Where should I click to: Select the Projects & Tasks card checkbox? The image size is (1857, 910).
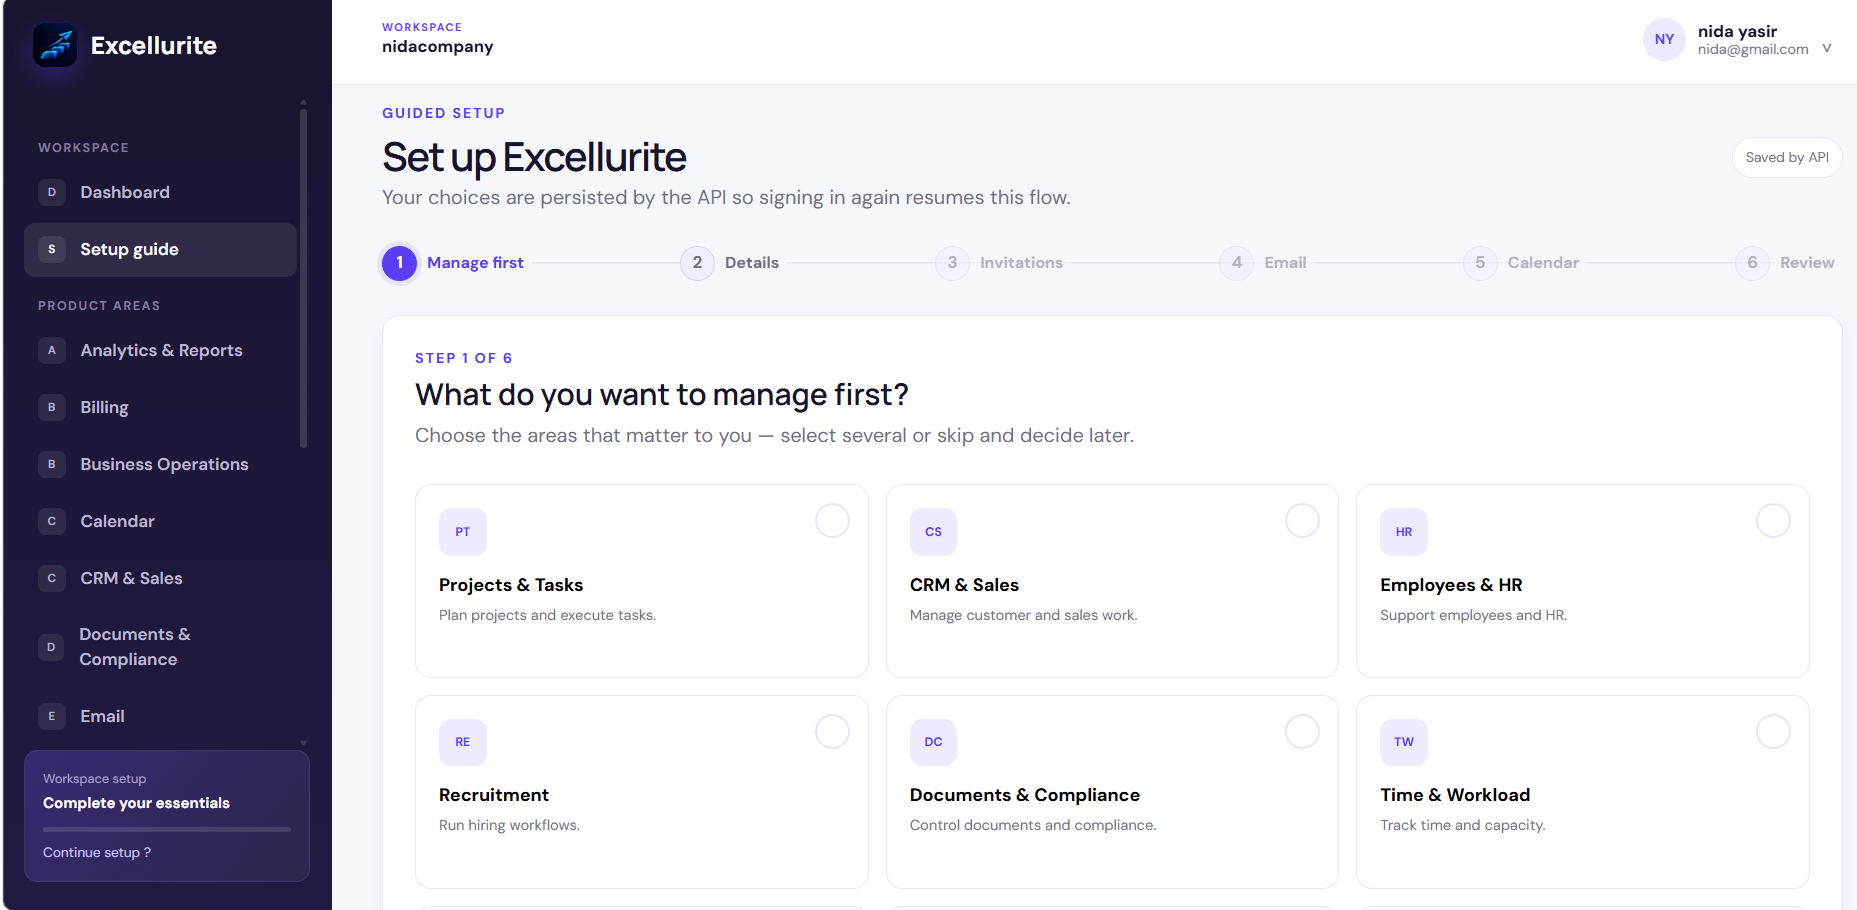tap(832, 520)
